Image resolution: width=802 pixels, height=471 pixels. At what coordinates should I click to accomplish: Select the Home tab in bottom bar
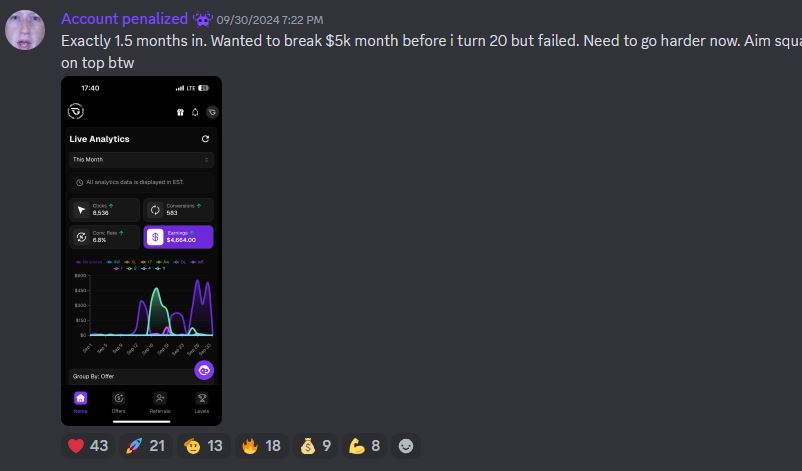tap(80, 402)
